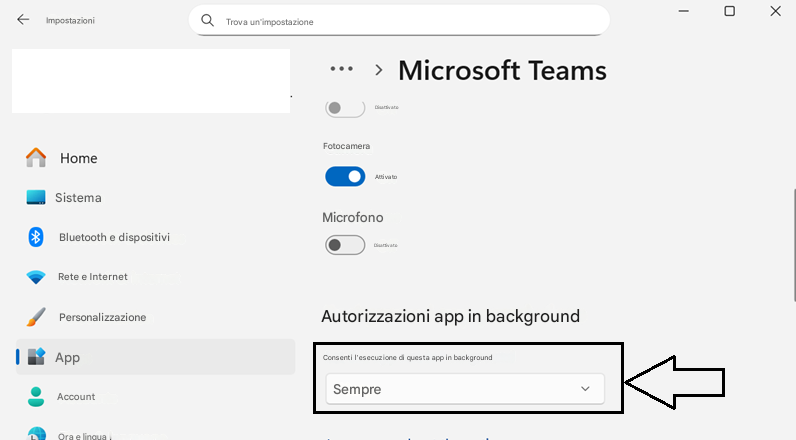Image resolution: width=796 pixels, height=440 pixels.
Task: Click the Microfono label
Action: coord(352,217)
